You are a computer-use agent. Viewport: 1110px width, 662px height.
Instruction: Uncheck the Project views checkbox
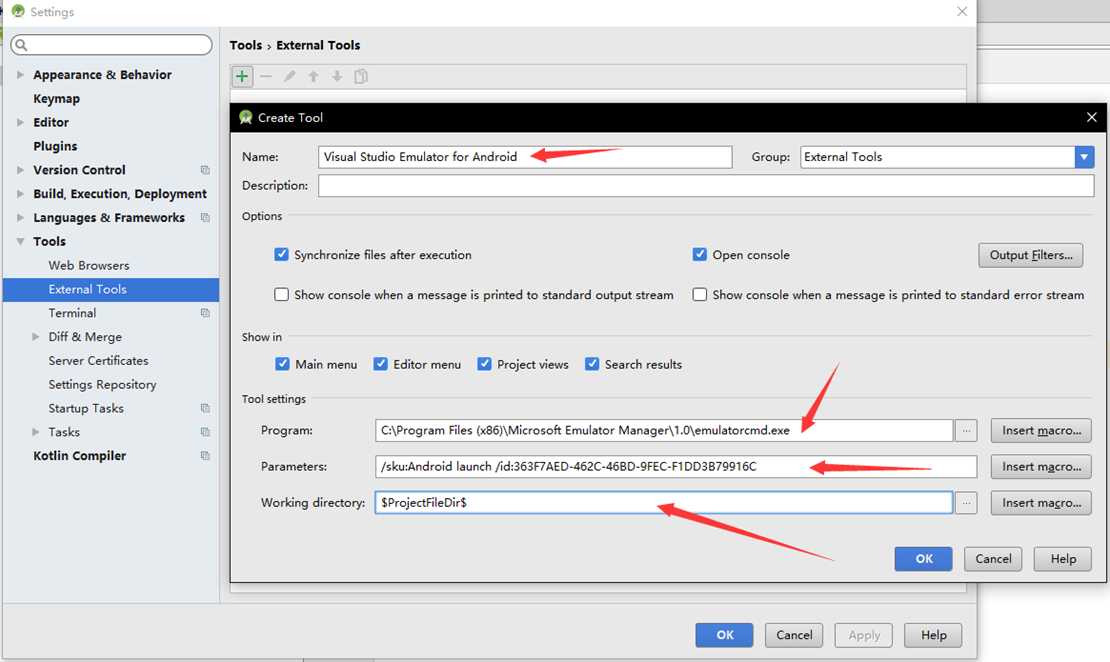[484, 364]
